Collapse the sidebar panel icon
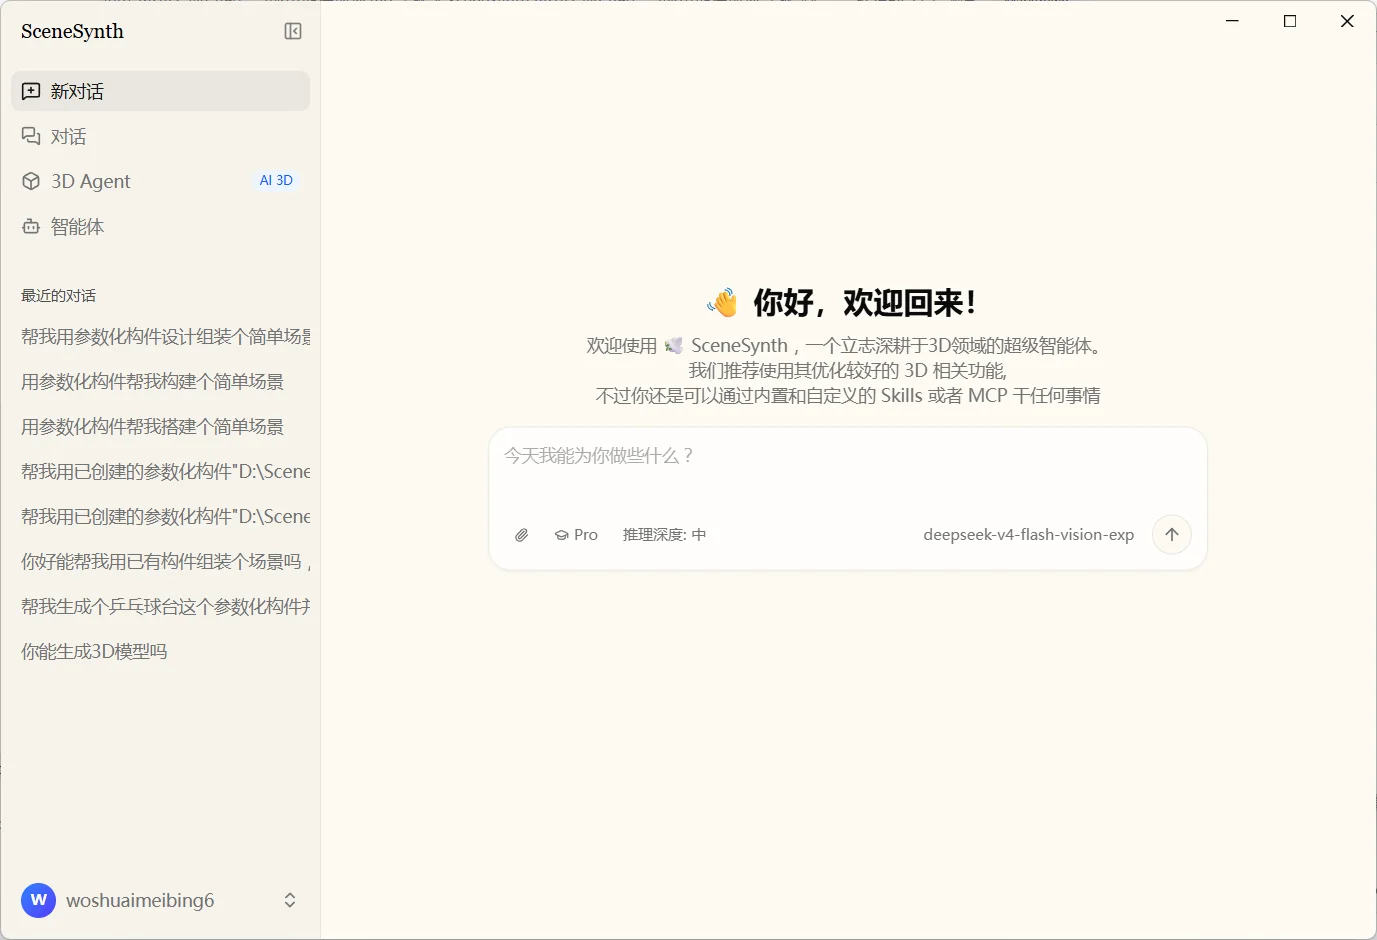 click(x=293, y=31)
